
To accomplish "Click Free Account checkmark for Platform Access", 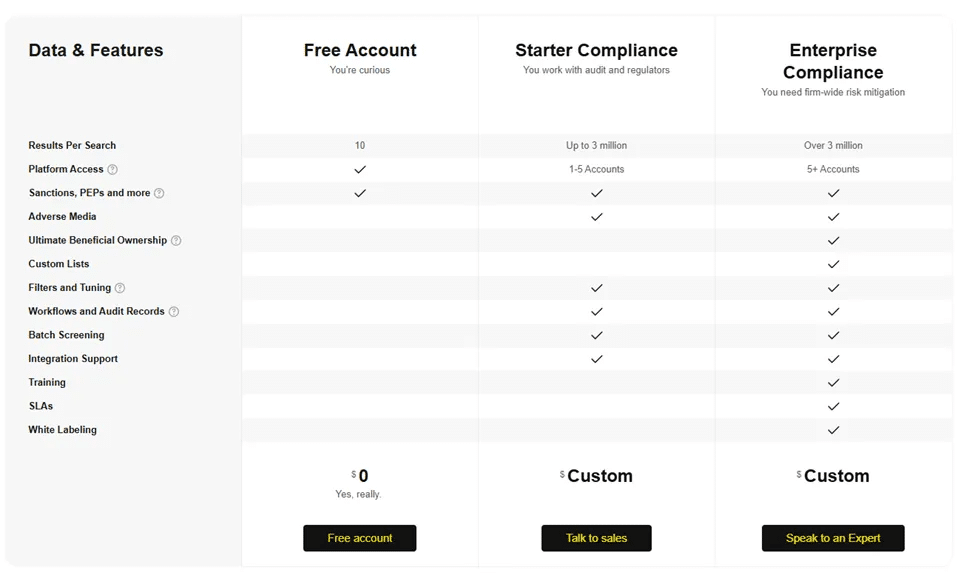I will coord(360,169).
